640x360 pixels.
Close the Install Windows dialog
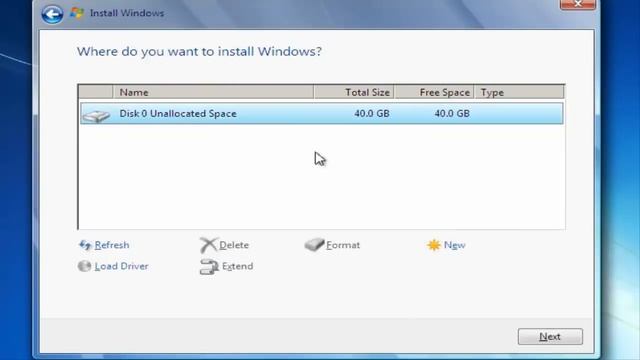click(578, 4)
